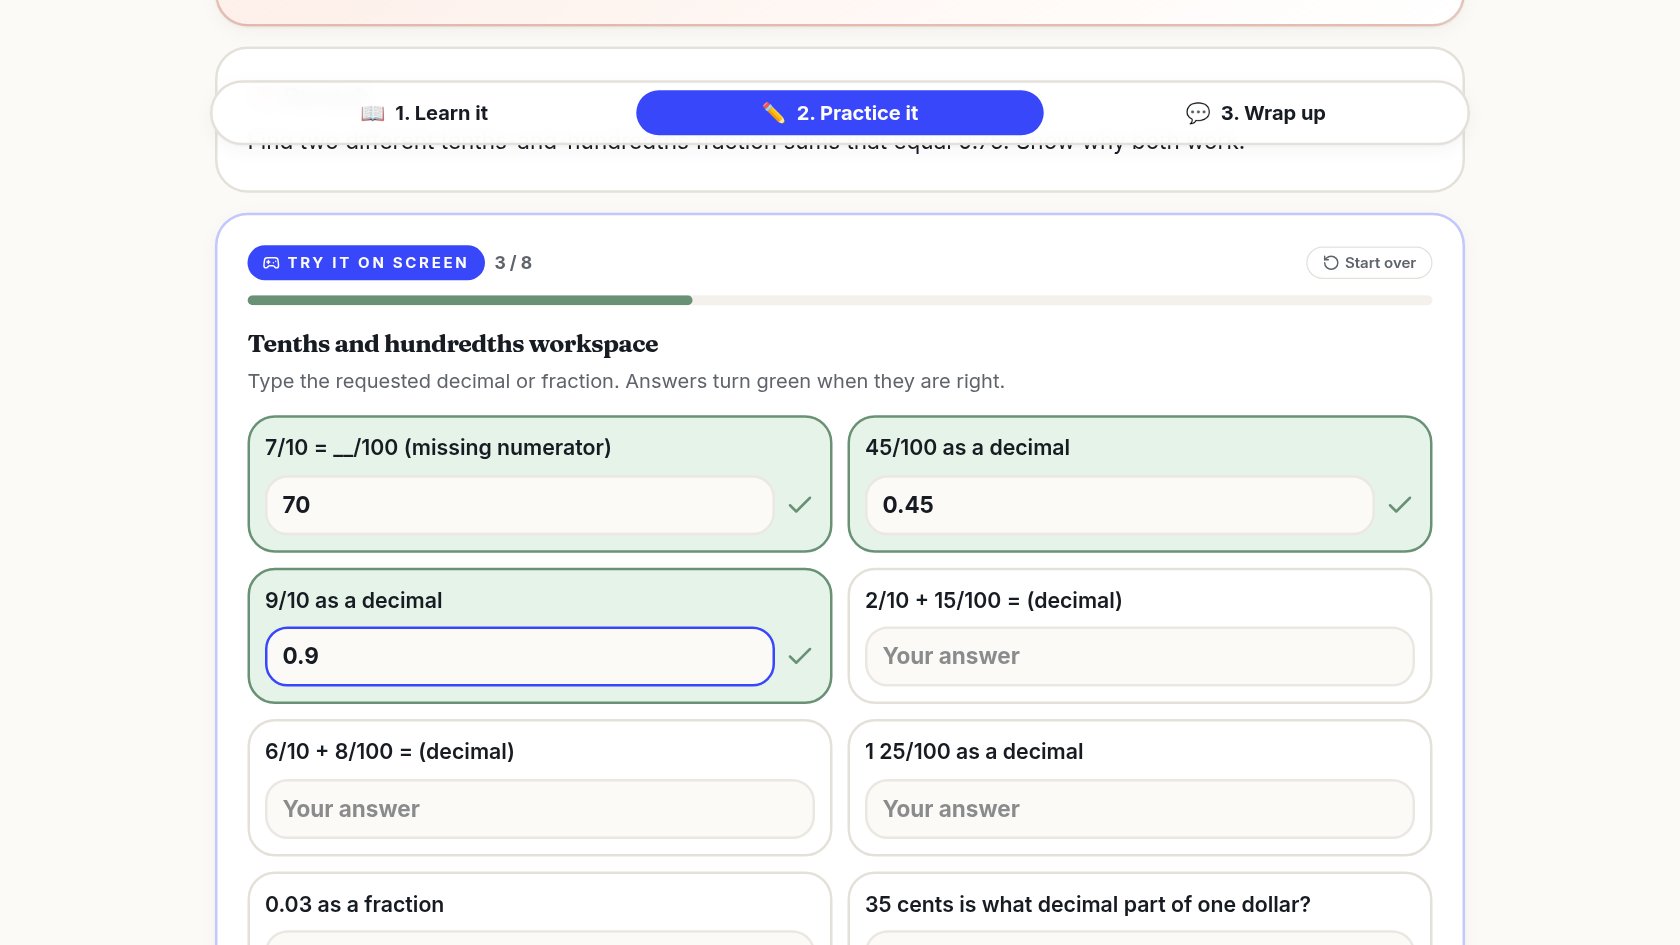This screenshot has height=945, width=1680.
Task: Switch to the 1. Learn it tab
Action: pyautogui.click(x=424, y=113)
